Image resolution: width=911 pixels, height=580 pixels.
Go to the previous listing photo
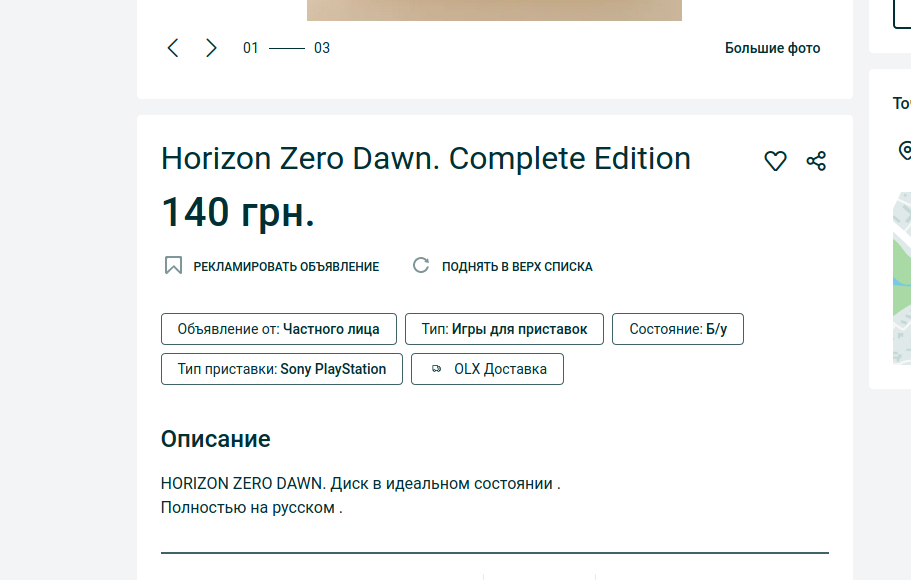click(x=173, y=48)
